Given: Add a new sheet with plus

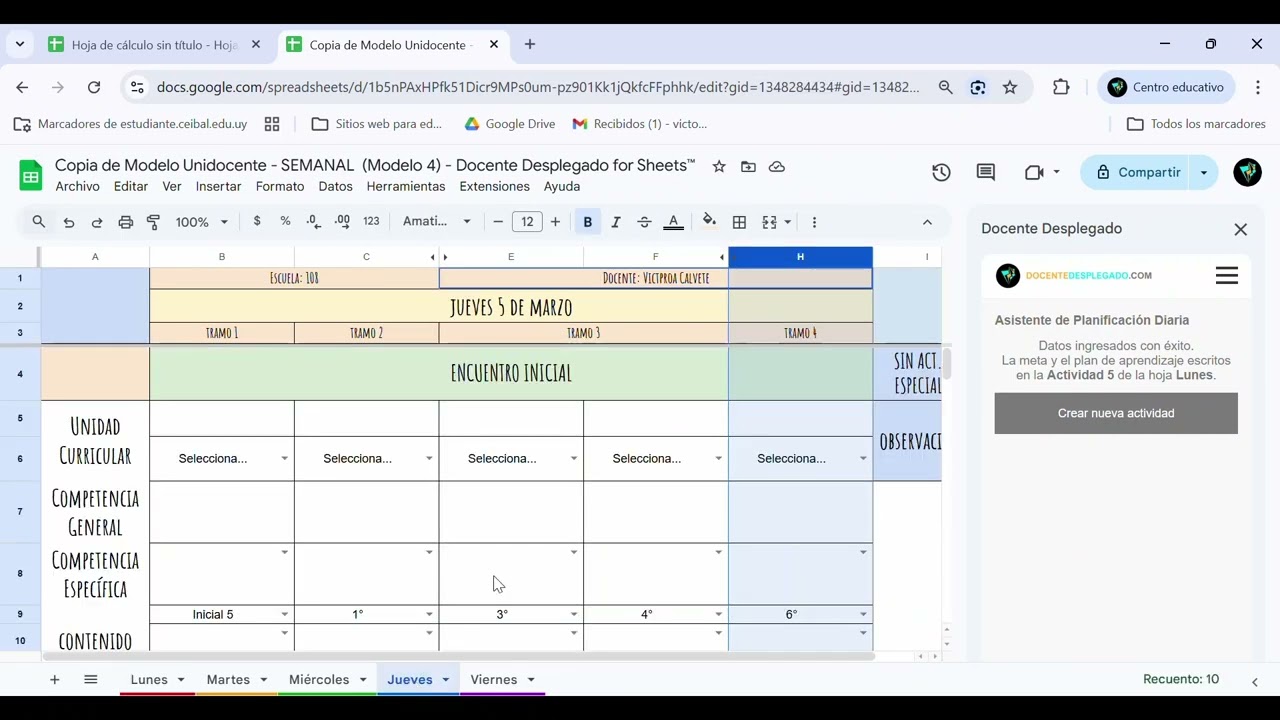Looking at the screenshot, I should 55,680.
